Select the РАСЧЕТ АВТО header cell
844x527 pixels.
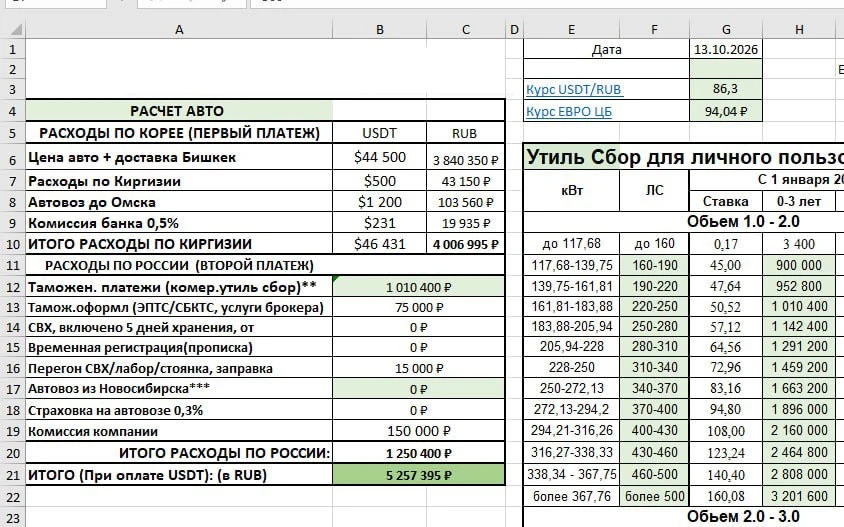tap(179, 111)
